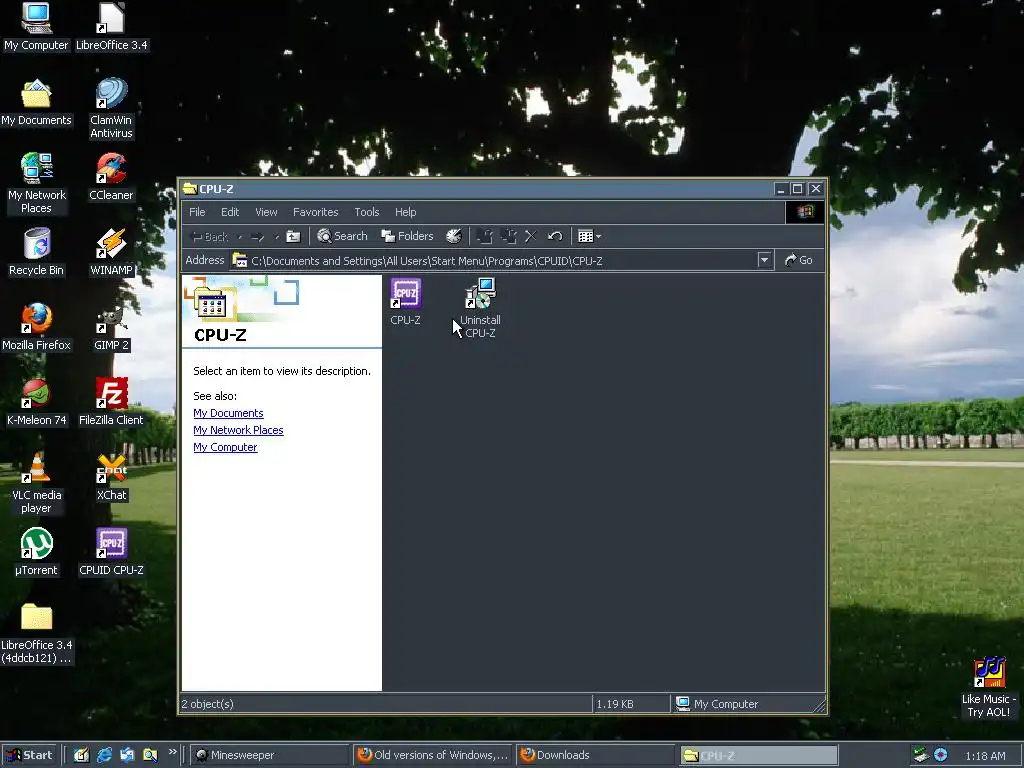Open the Forward history dropdown arrow
The height and width of the screenshot is (768, 1024).
276,236
